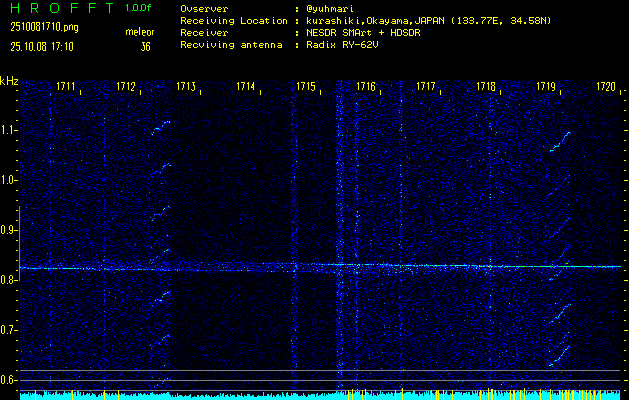Click the meteor echo at 1.1 kHz near 1719
Viewport: 629px width, 400px height.
[x=560, y=142]
